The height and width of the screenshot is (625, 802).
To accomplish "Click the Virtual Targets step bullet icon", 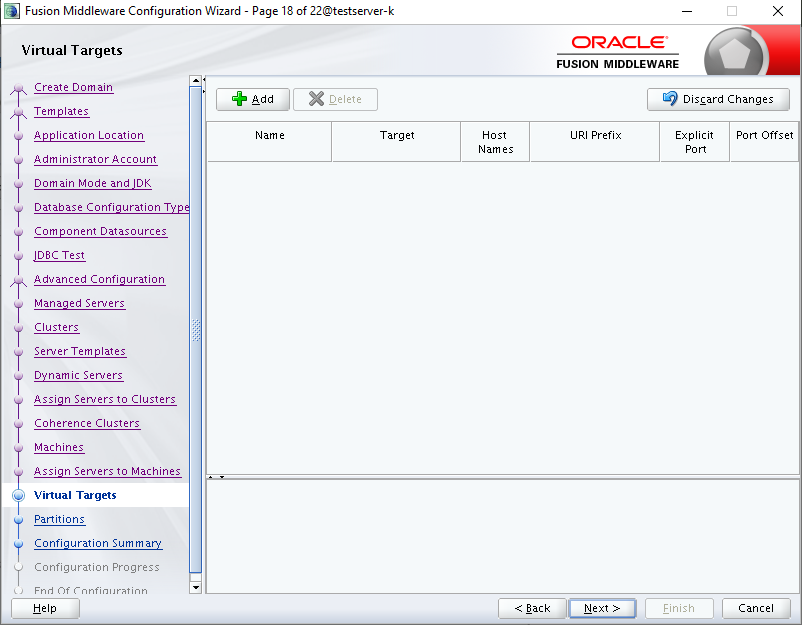I will 18,496.
